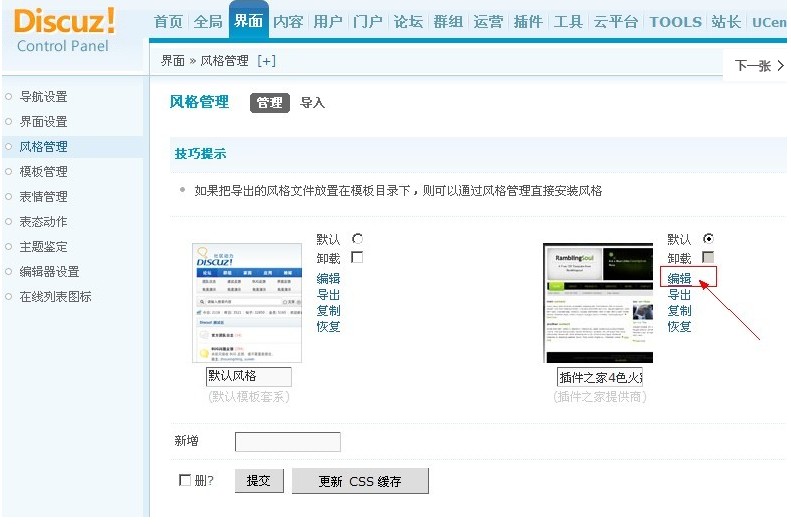Click 导出 link for 插件之家 style
791x524 pixels.
point(680,295)
